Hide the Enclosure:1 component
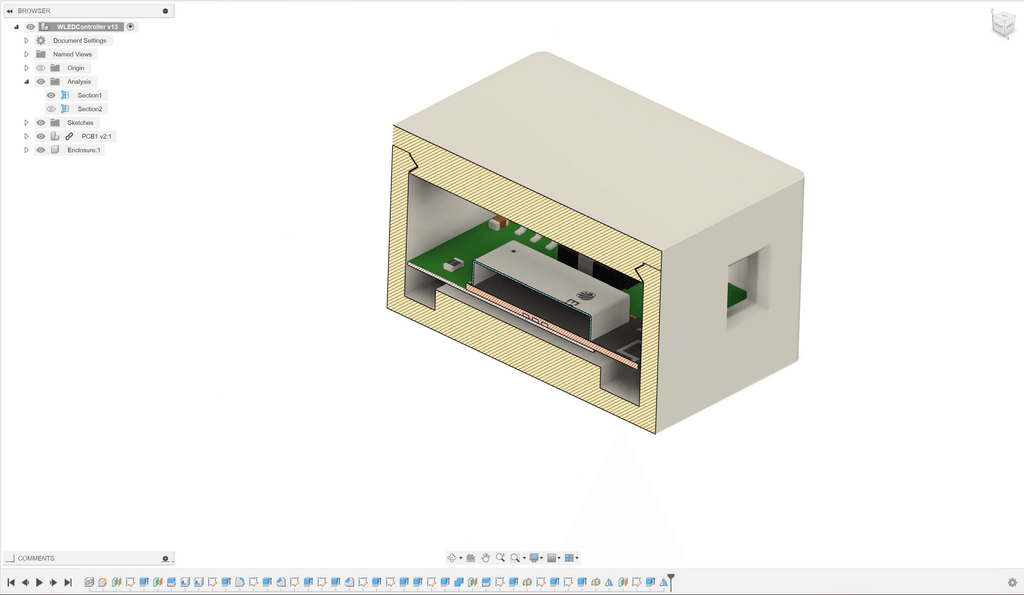 click(40, 150)
